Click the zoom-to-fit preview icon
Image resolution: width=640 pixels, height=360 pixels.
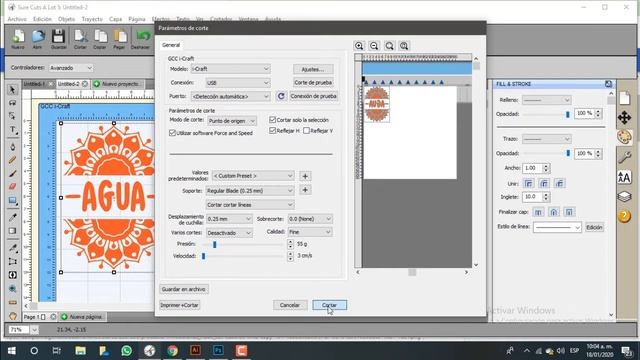pos(389,46)
